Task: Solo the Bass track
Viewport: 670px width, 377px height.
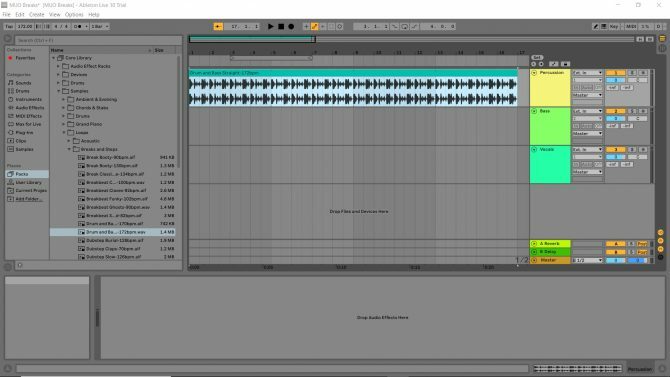Action: 632,111
